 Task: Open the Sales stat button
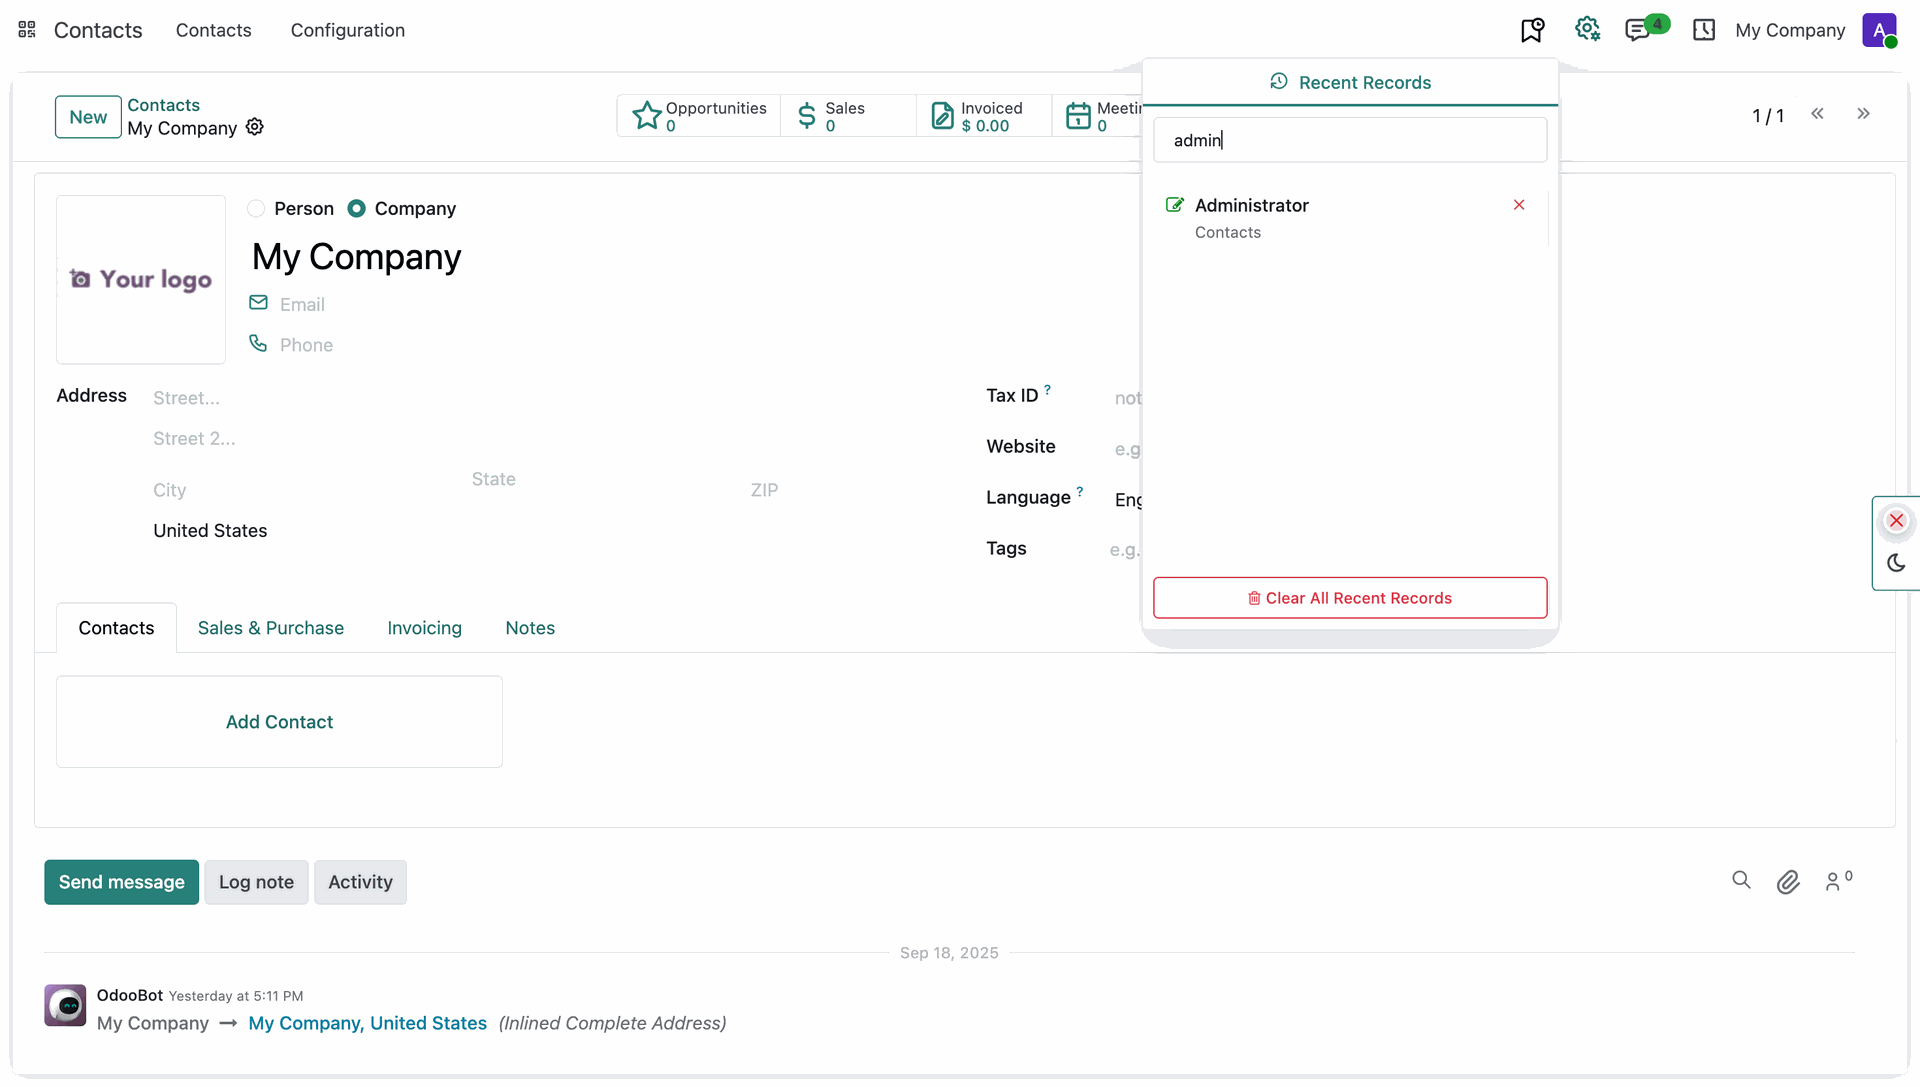pyautogui.click(x=848, y=116)
